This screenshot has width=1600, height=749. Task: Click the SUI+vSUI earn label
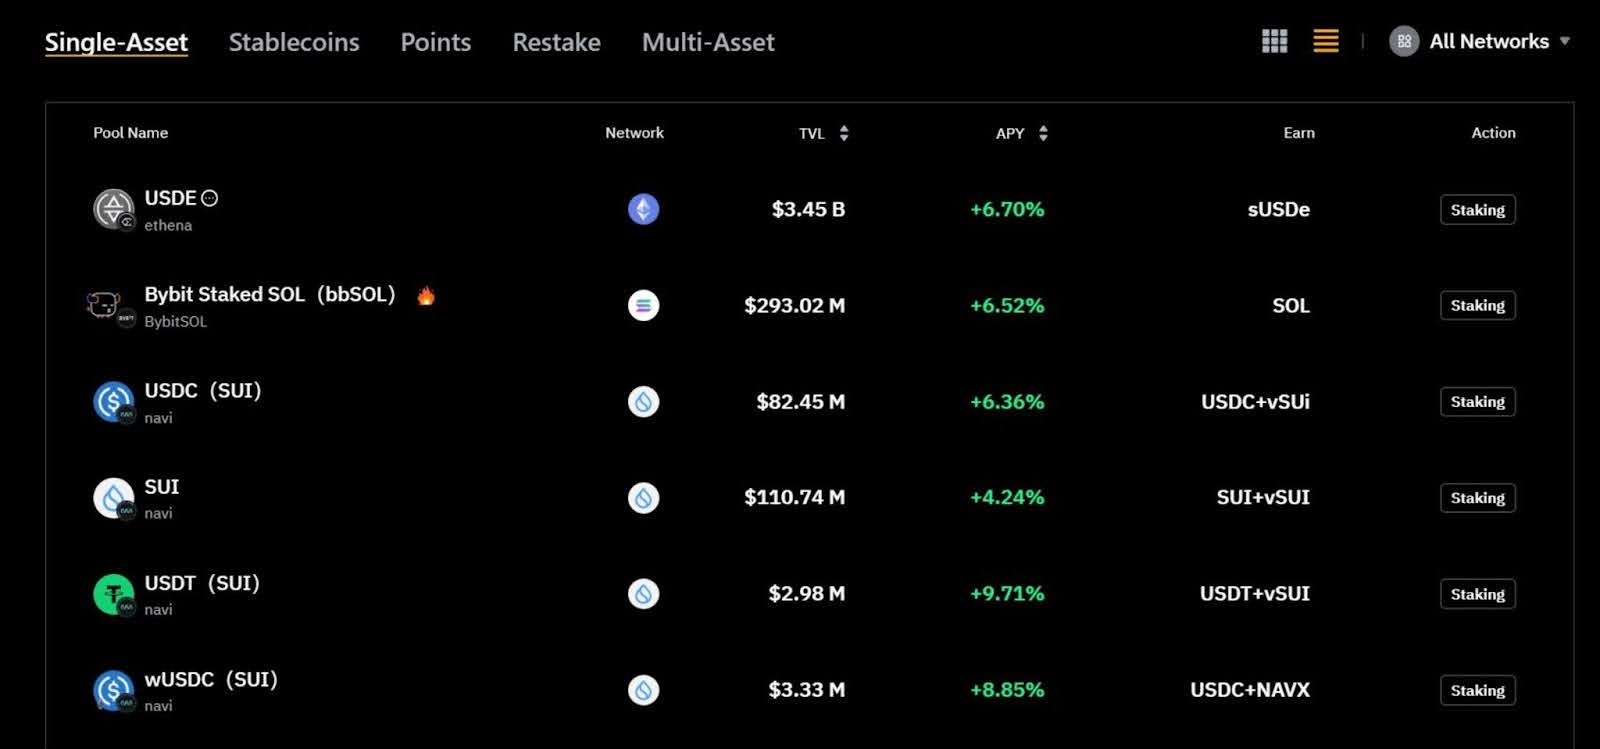click(x=1263, y=497)
